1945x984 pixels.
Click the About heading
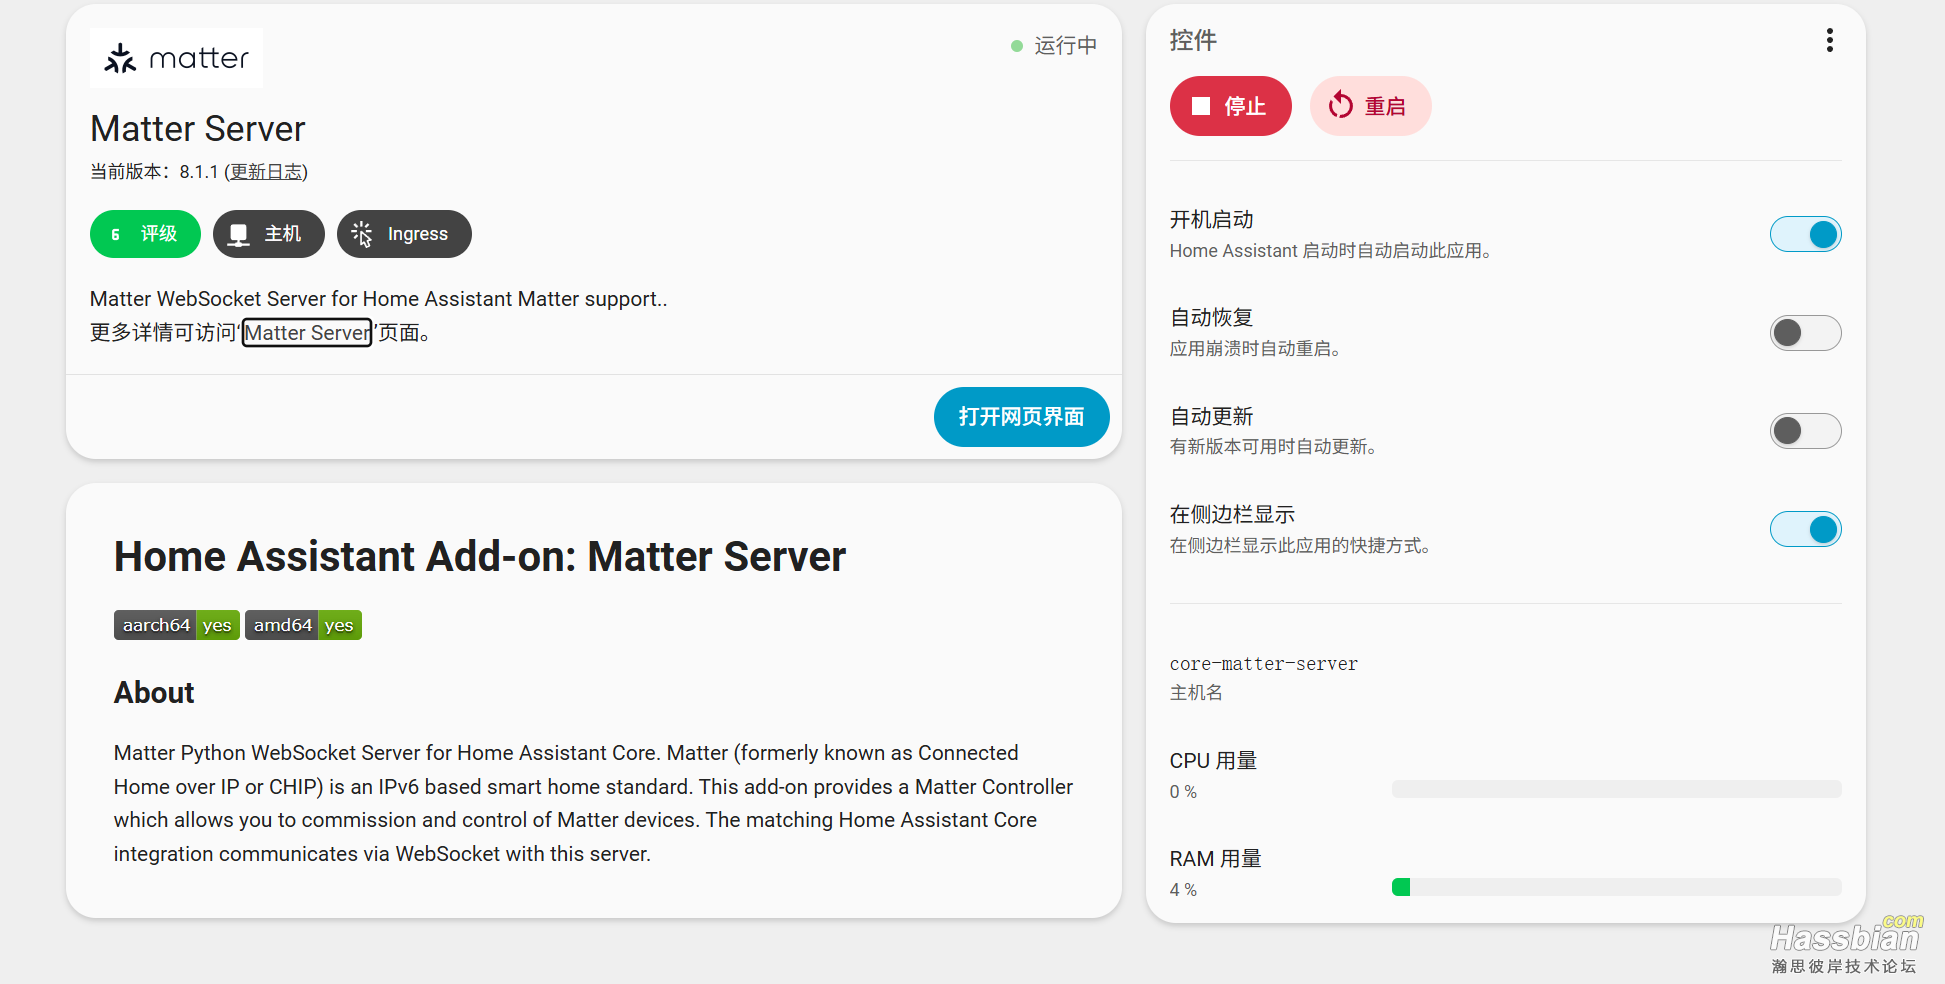pyautogui.click(x=154, y=693)
